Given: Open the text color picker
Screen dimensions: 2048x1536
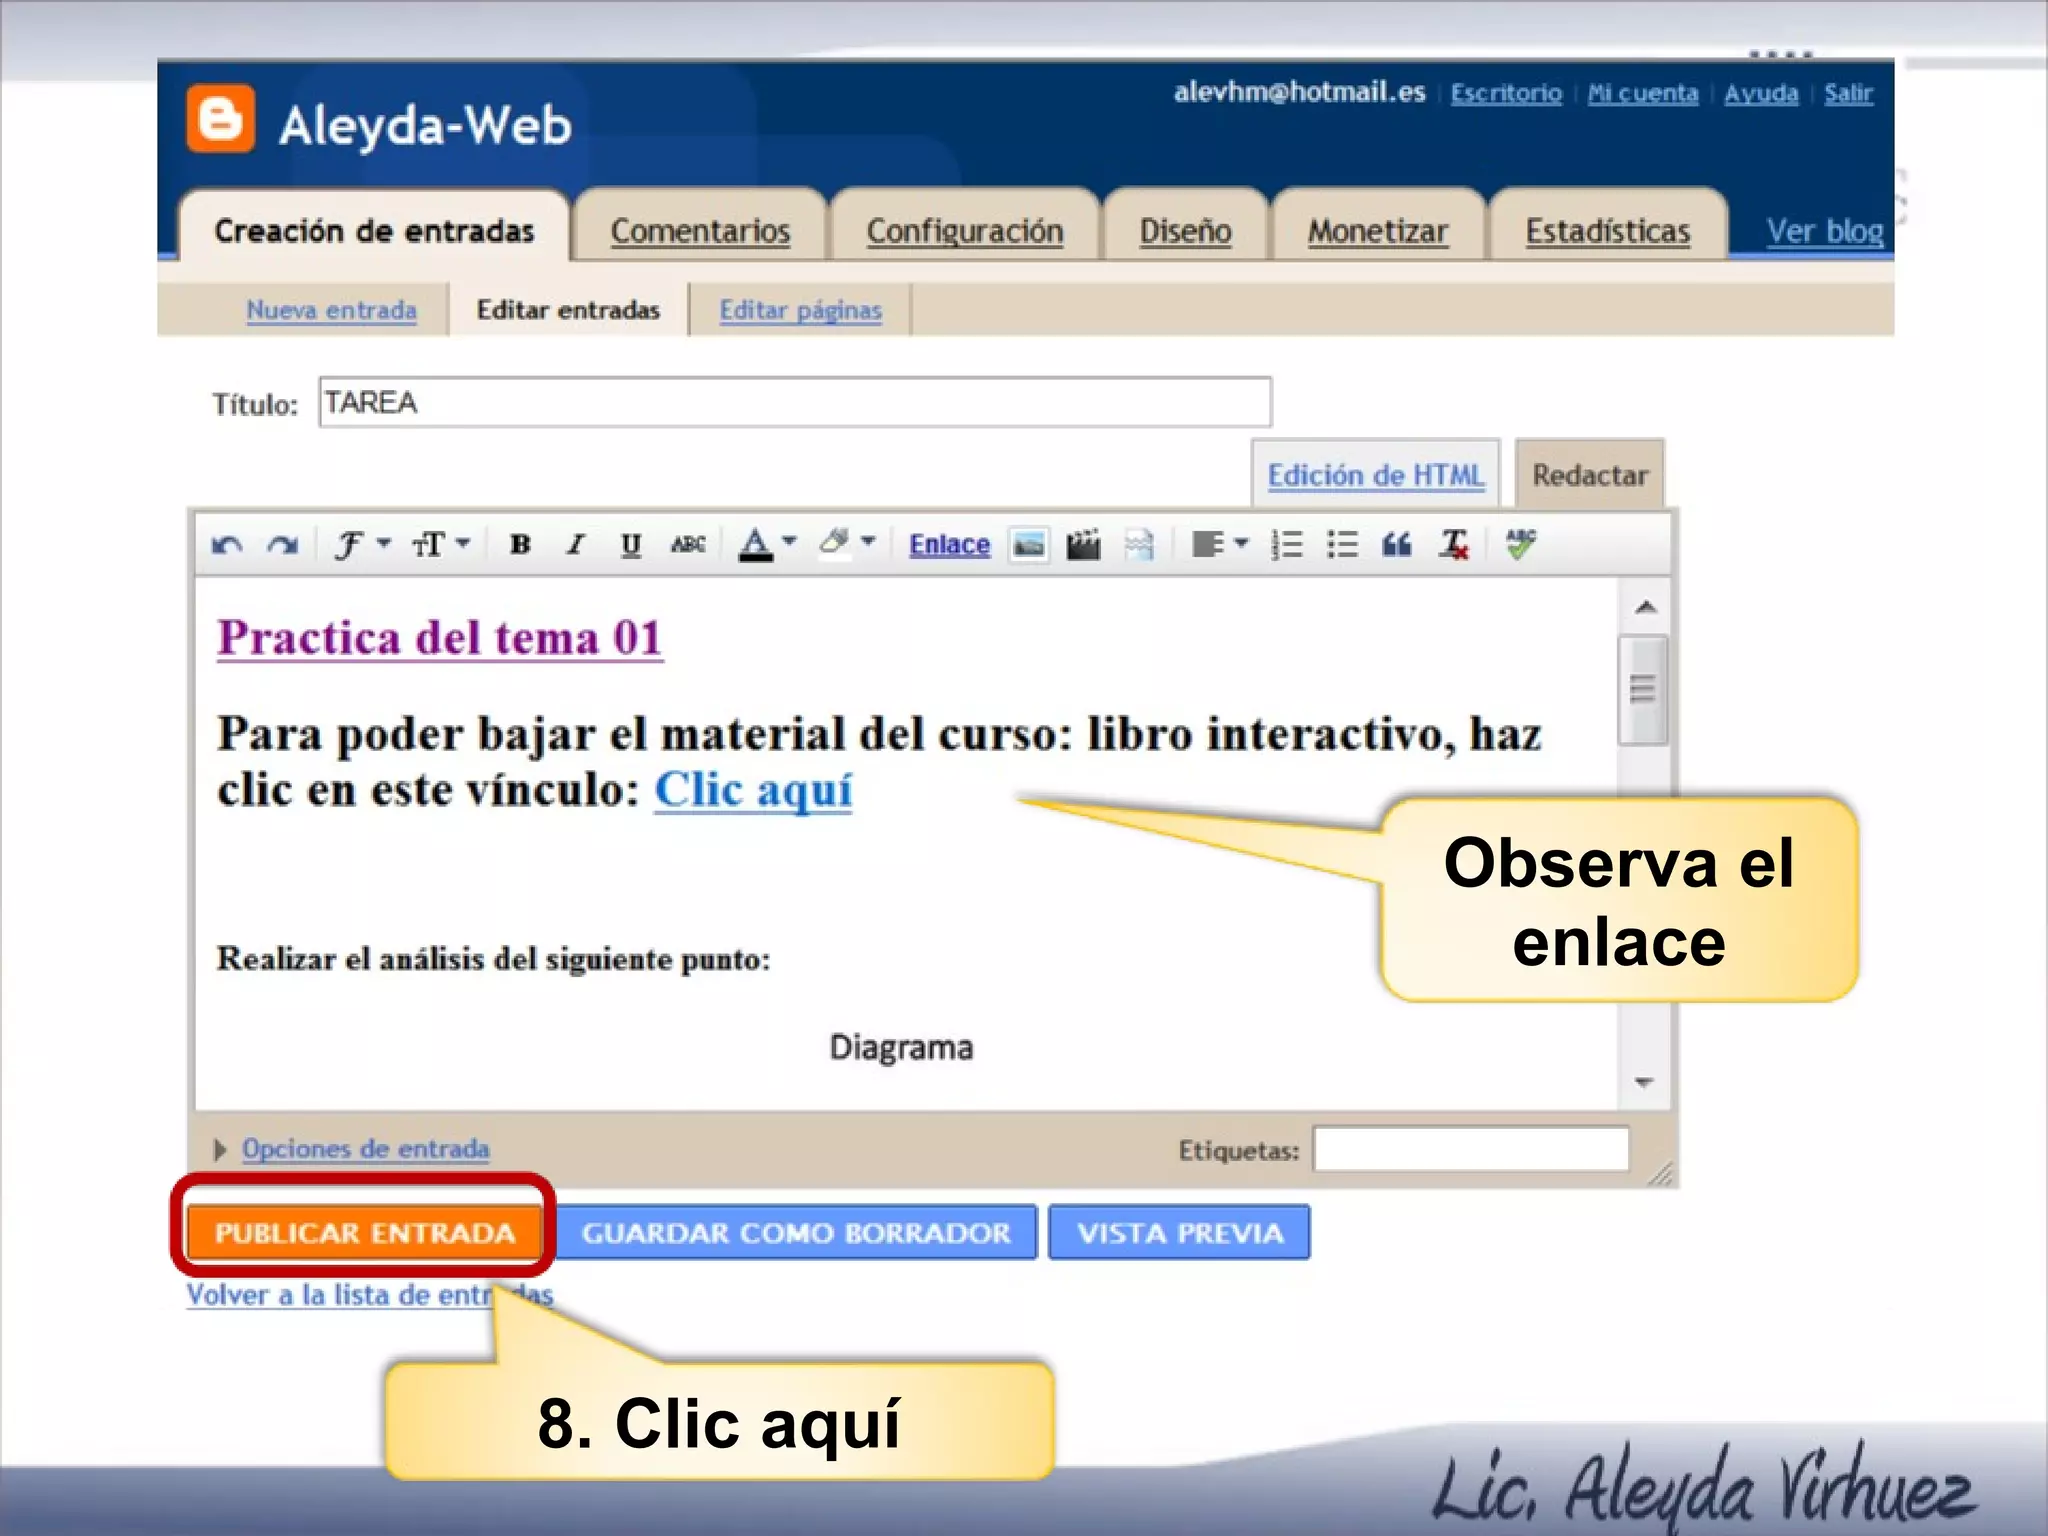Looking at the screenshot, I should (767, 545).
